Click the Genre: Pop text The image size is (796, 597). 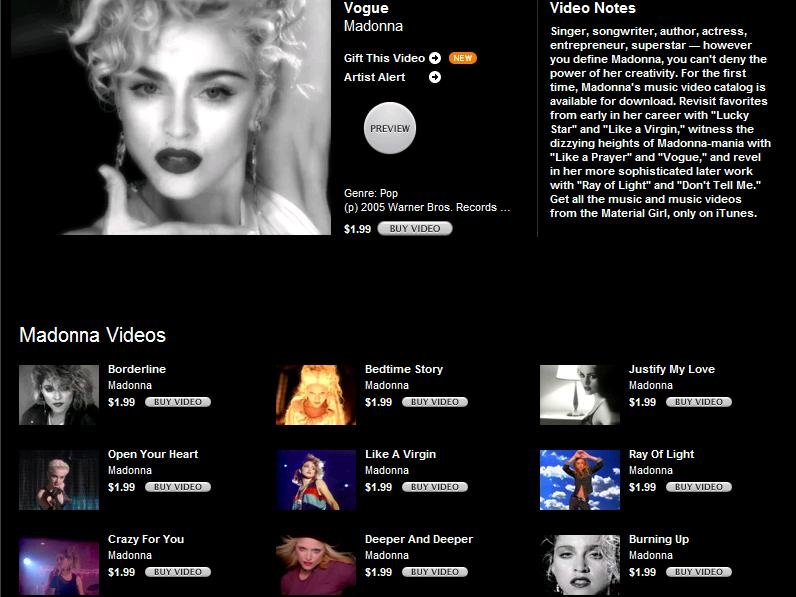pos(371,193)
